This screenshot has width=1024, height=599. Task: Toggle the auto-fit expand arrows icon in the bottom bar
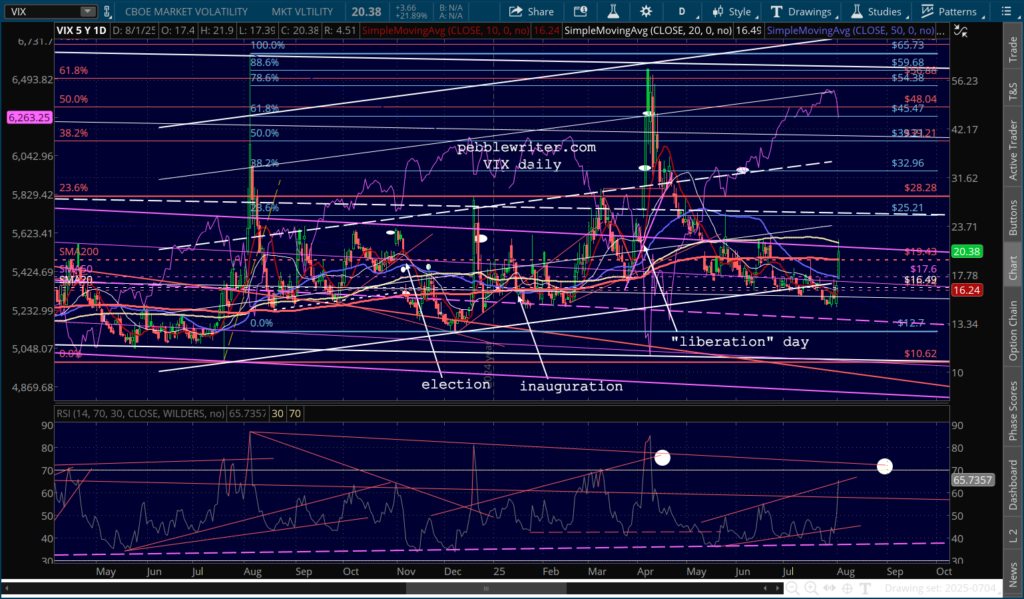click(829, 589)
